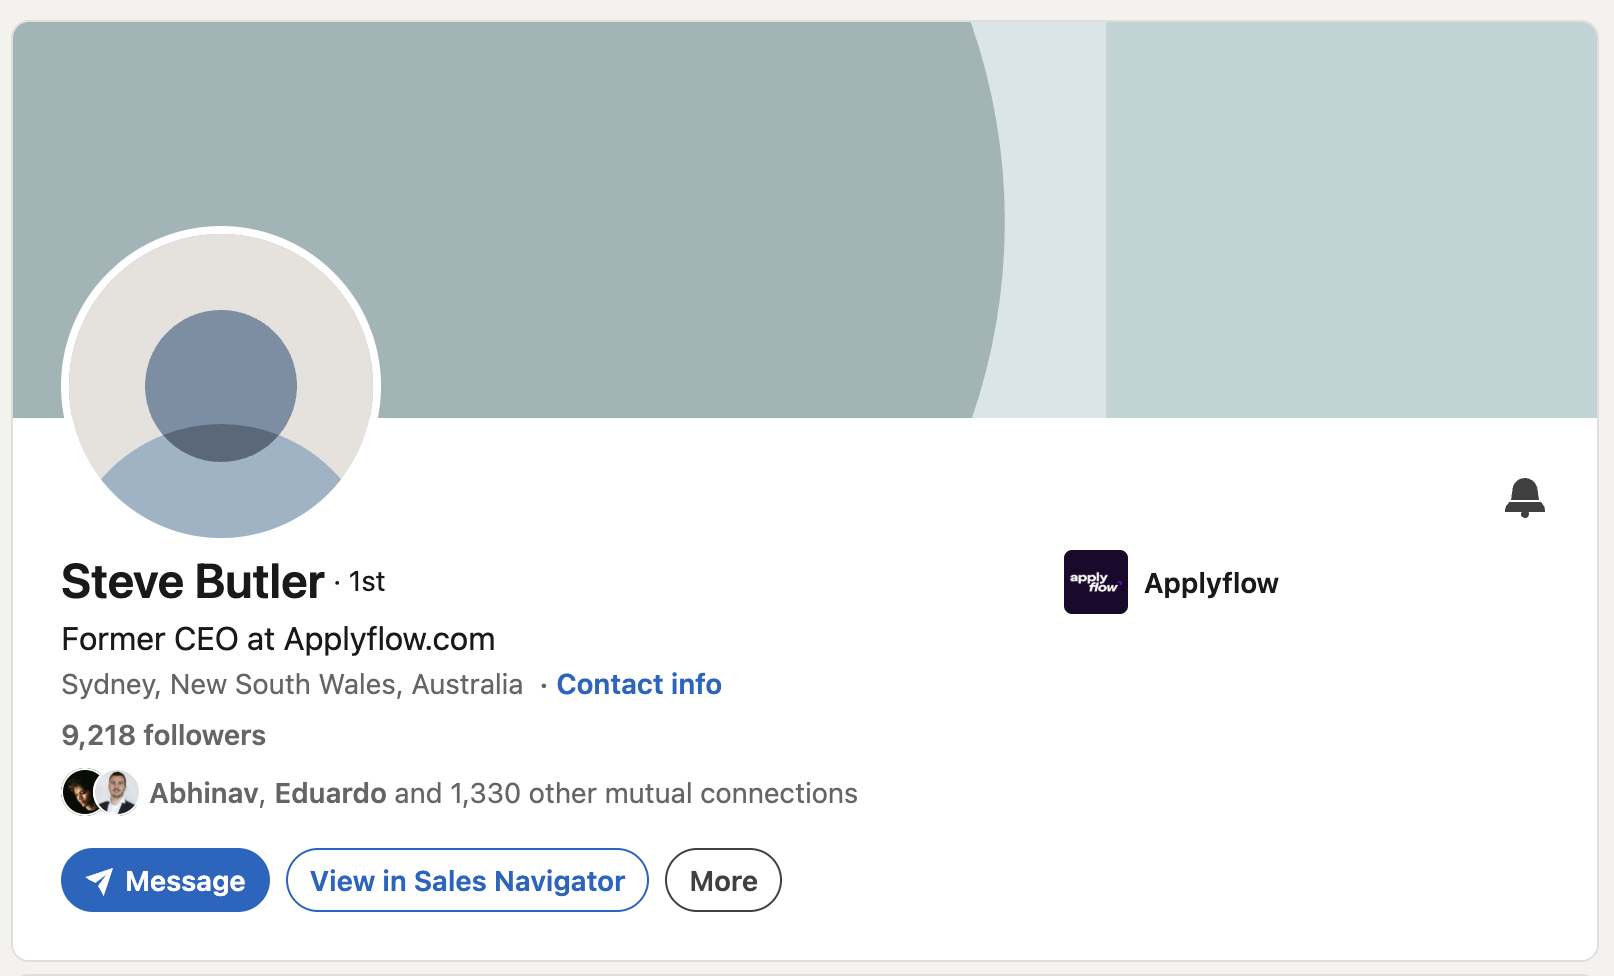Viewport: 1614px width, 976px height.
Task: Click the Former CEO at Applyflow.com headline
Action: coord(278,639)
